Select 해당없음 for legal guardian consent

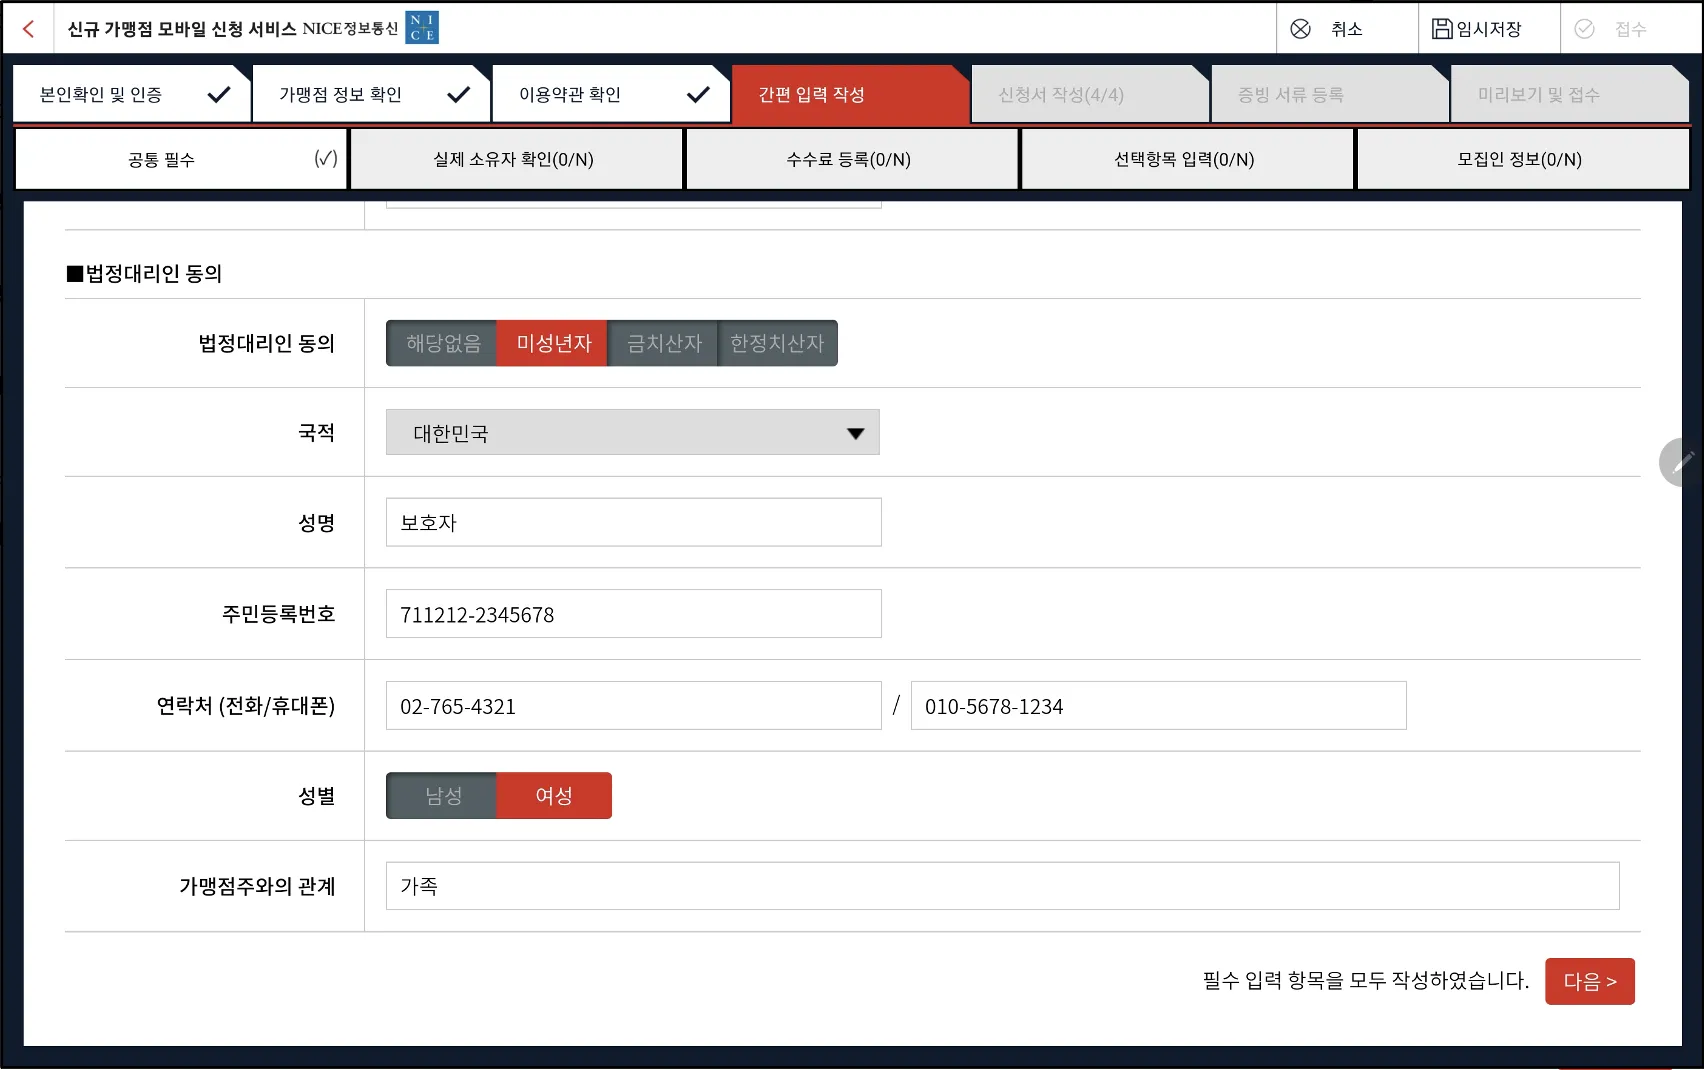[442, 343]
